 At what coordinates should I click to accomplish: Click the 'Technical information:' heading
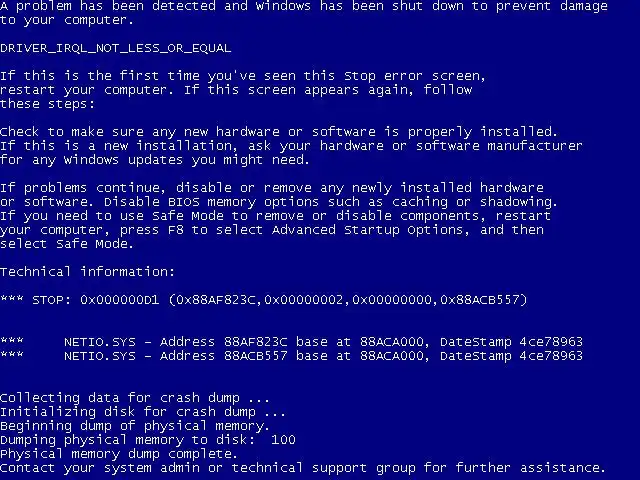(x=87, y=272)
